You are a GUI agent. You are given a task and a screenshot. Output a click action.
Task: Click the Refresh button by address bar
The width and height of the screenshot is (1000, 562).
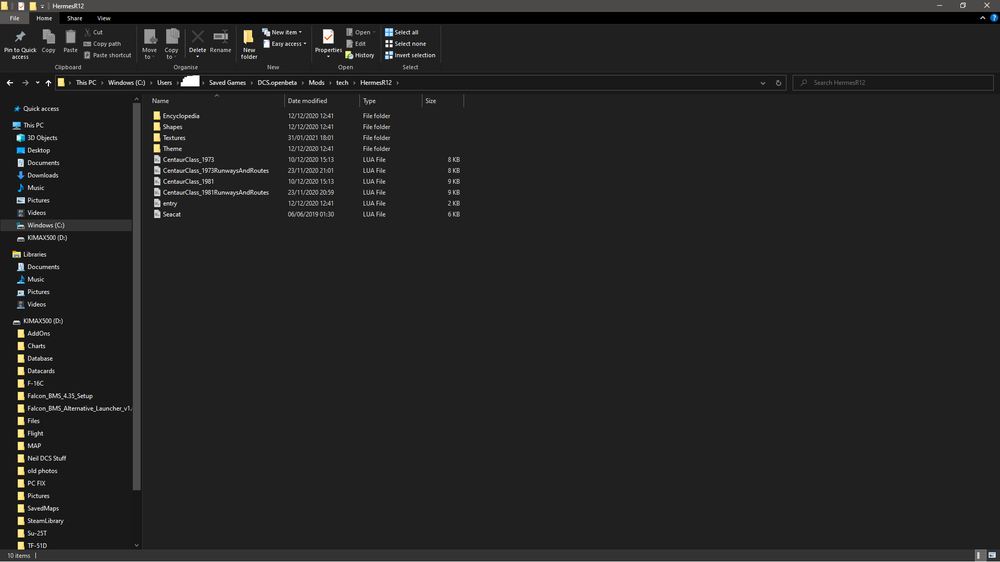[x=778, y=82]
